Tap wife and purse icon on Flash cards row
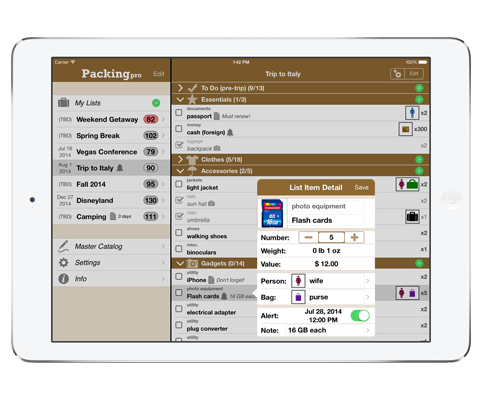 (407, 293)
